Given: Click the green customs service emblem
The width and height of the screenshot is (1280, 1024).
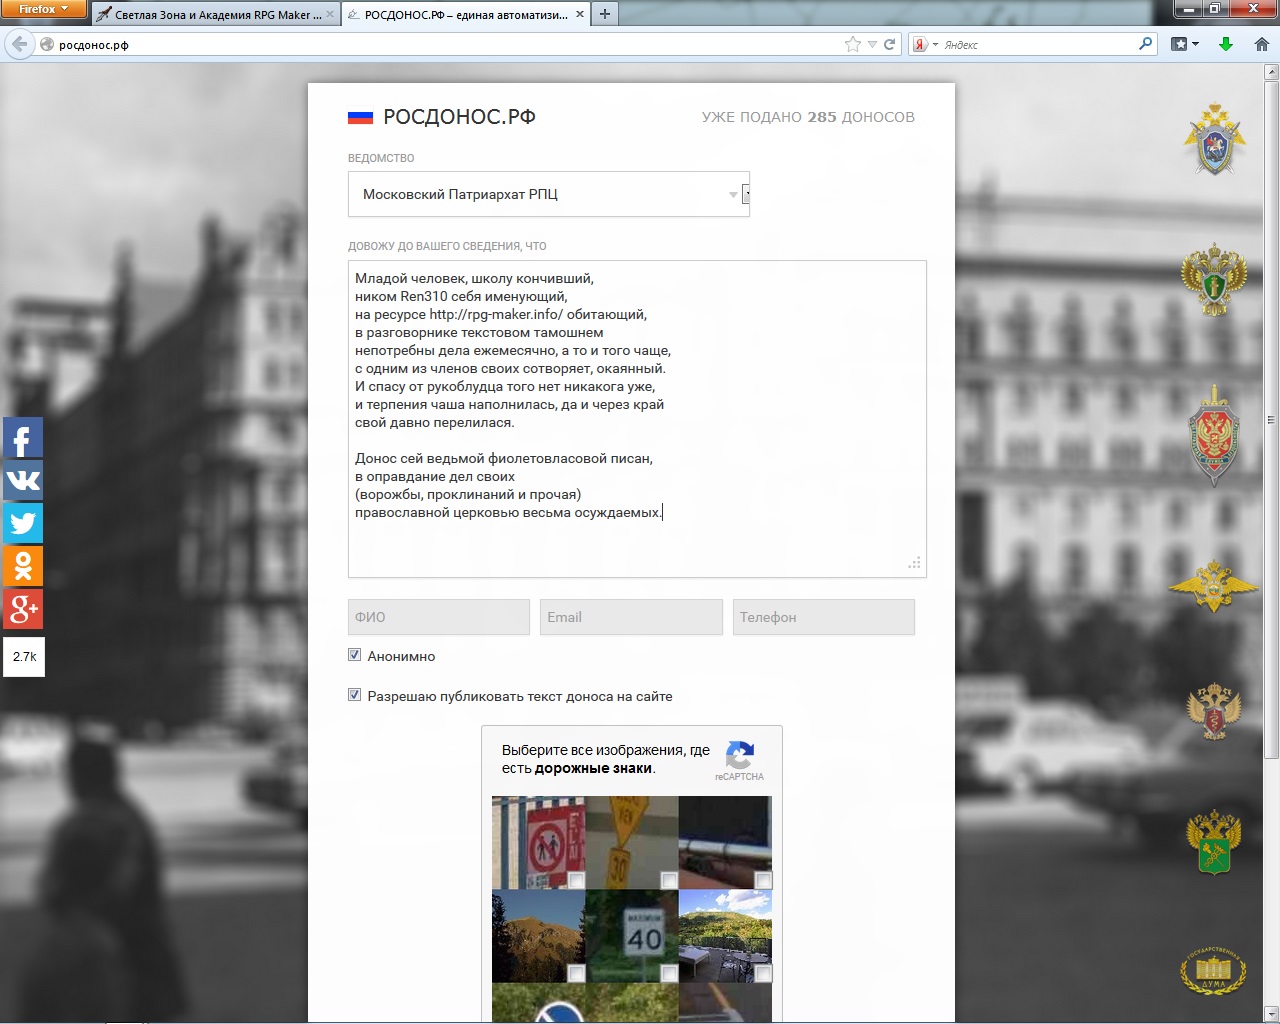Looking at the screenshot, I should [x=1214, y=842].
